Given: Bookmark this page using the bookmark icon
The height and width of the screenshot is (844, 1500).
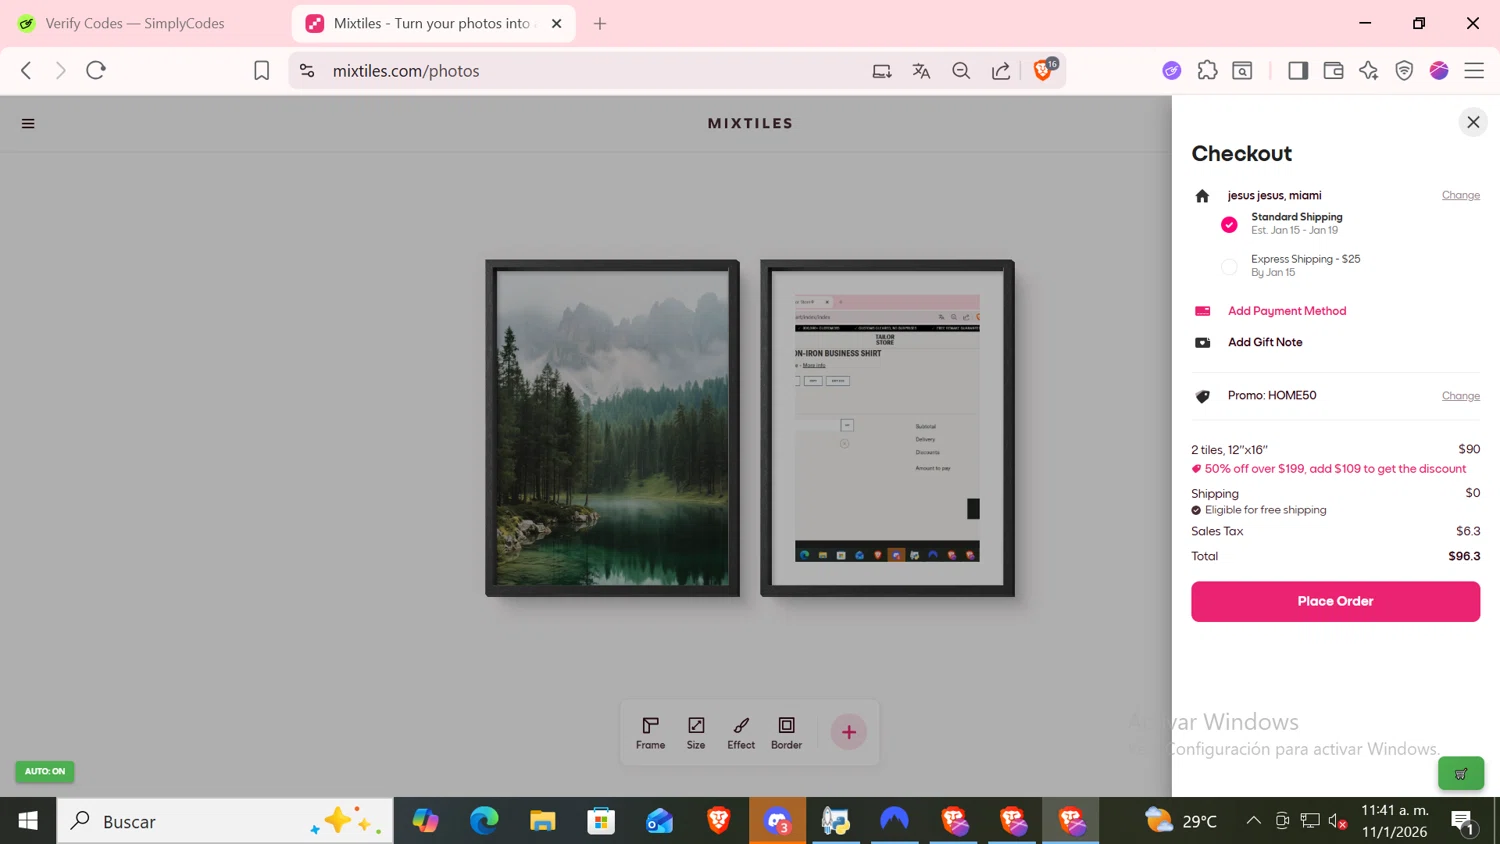Looking at the screenshot, I should 261,71.
